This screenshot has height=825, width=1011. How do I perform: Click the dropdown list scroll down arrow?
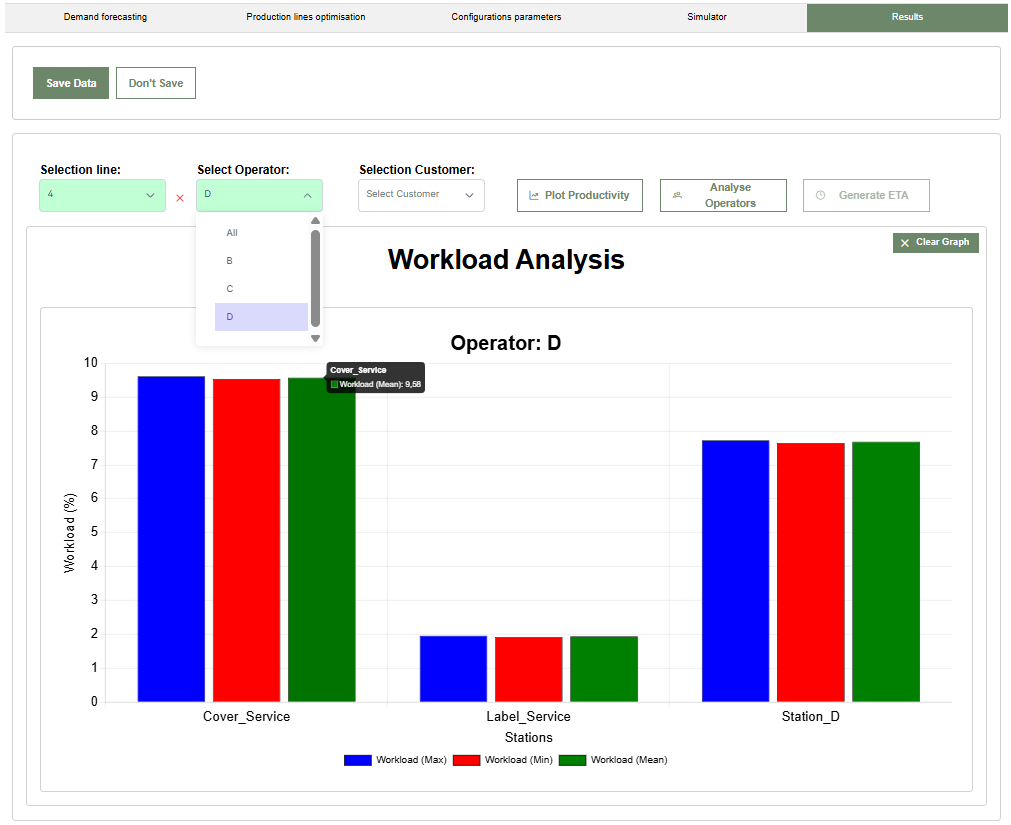316,338
